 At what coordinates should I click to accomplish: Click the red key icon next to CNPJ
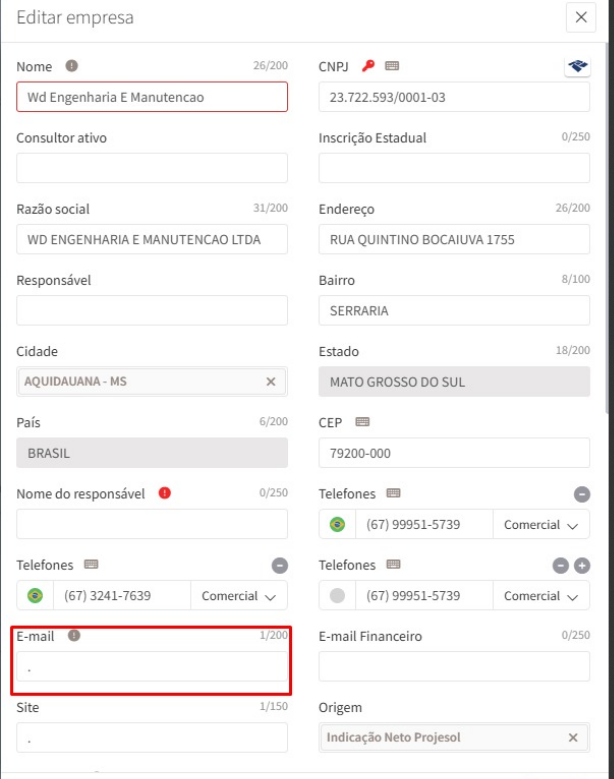[369, 66]
